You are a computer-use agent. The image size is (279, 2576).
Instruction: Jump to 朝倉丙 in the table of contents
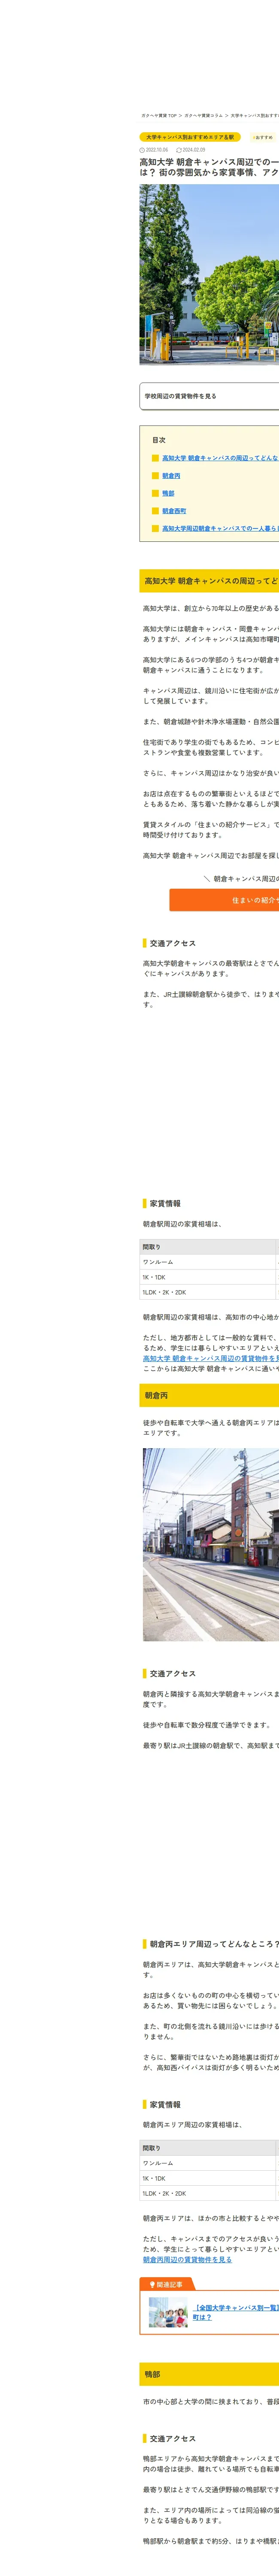tap(171, 476)
